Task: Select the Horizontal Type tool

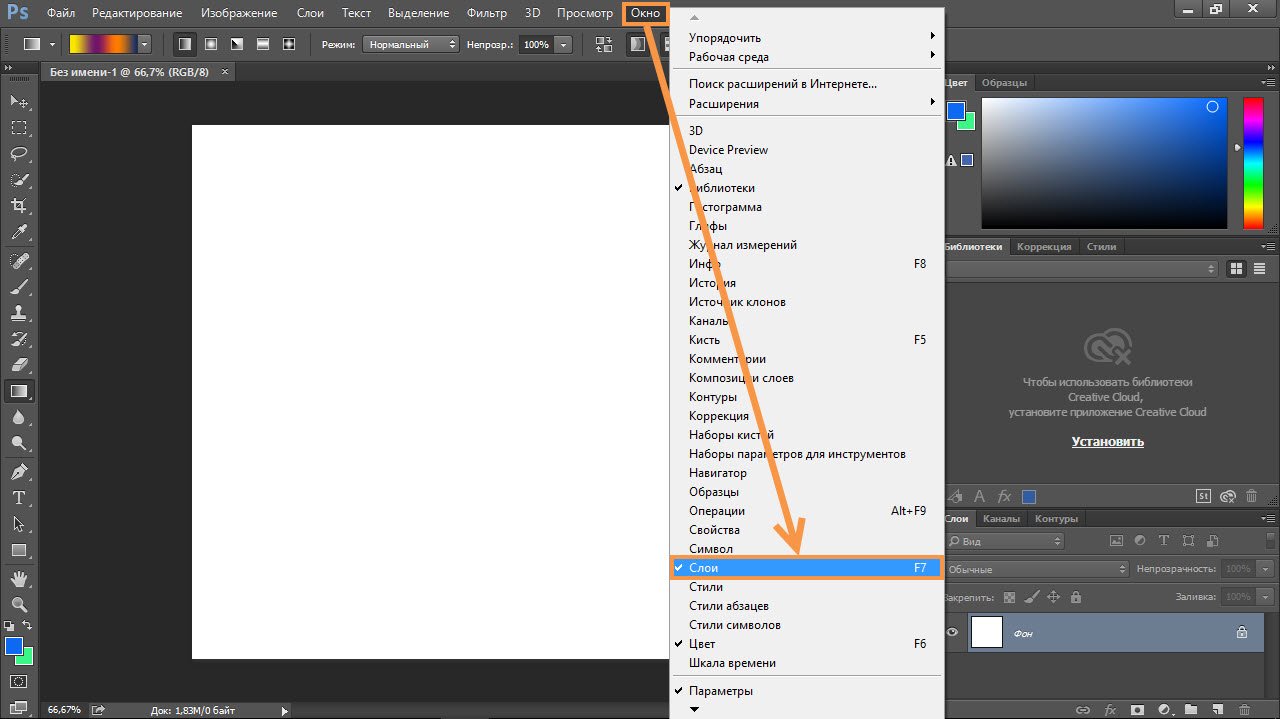Action: tap(19, 498)
